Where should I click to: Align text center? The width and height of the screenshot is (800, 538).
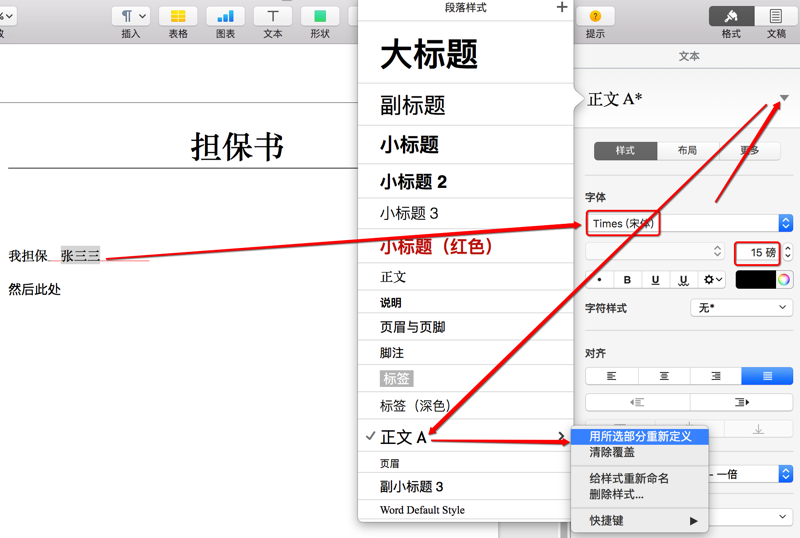point(664,376)
